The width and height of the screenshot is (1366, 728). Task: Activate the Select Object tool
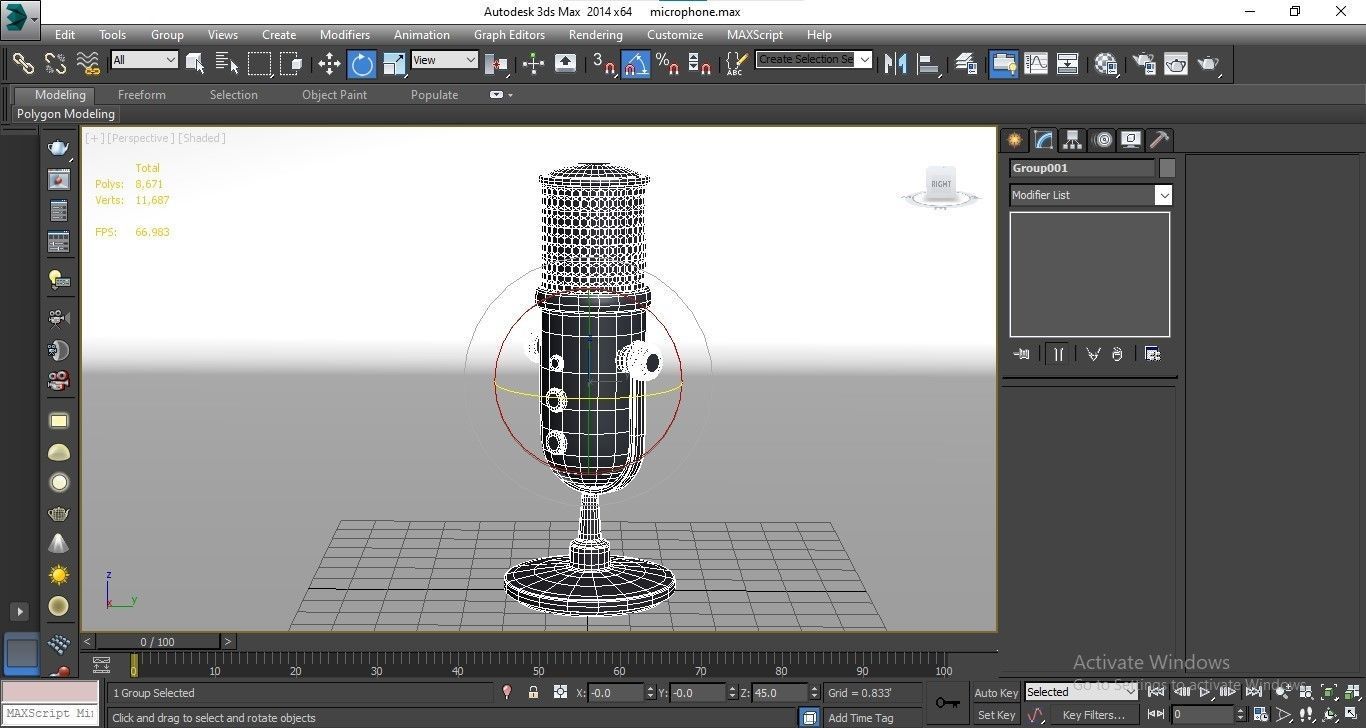[x=195, y=64]
